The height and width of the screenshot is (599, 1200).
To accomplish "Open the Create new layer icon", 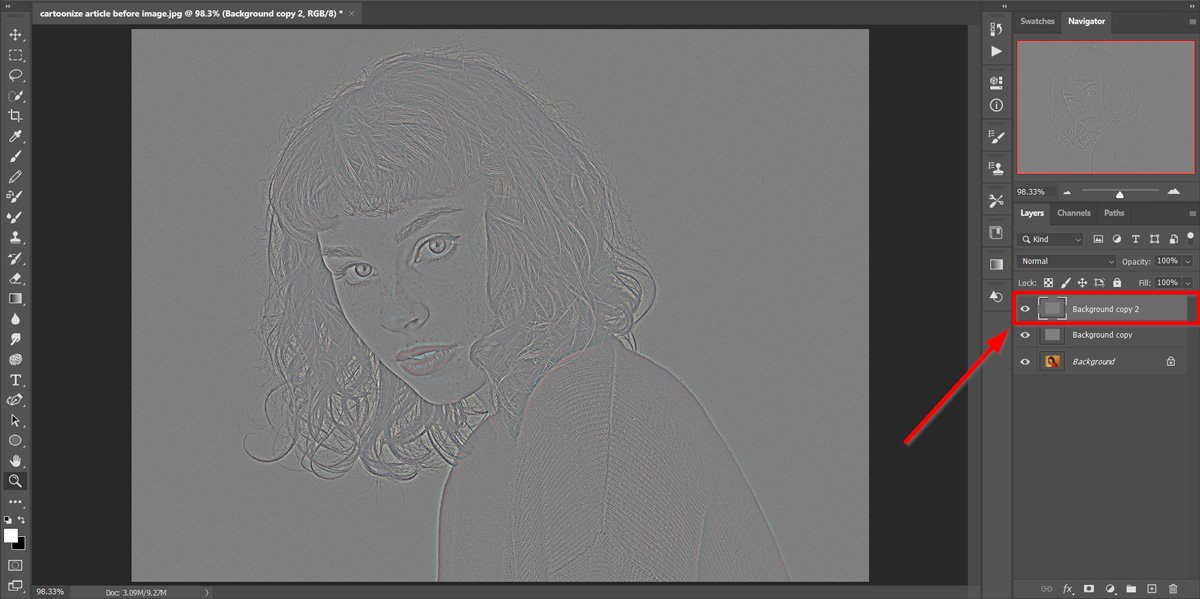I will coord(1151,589).
